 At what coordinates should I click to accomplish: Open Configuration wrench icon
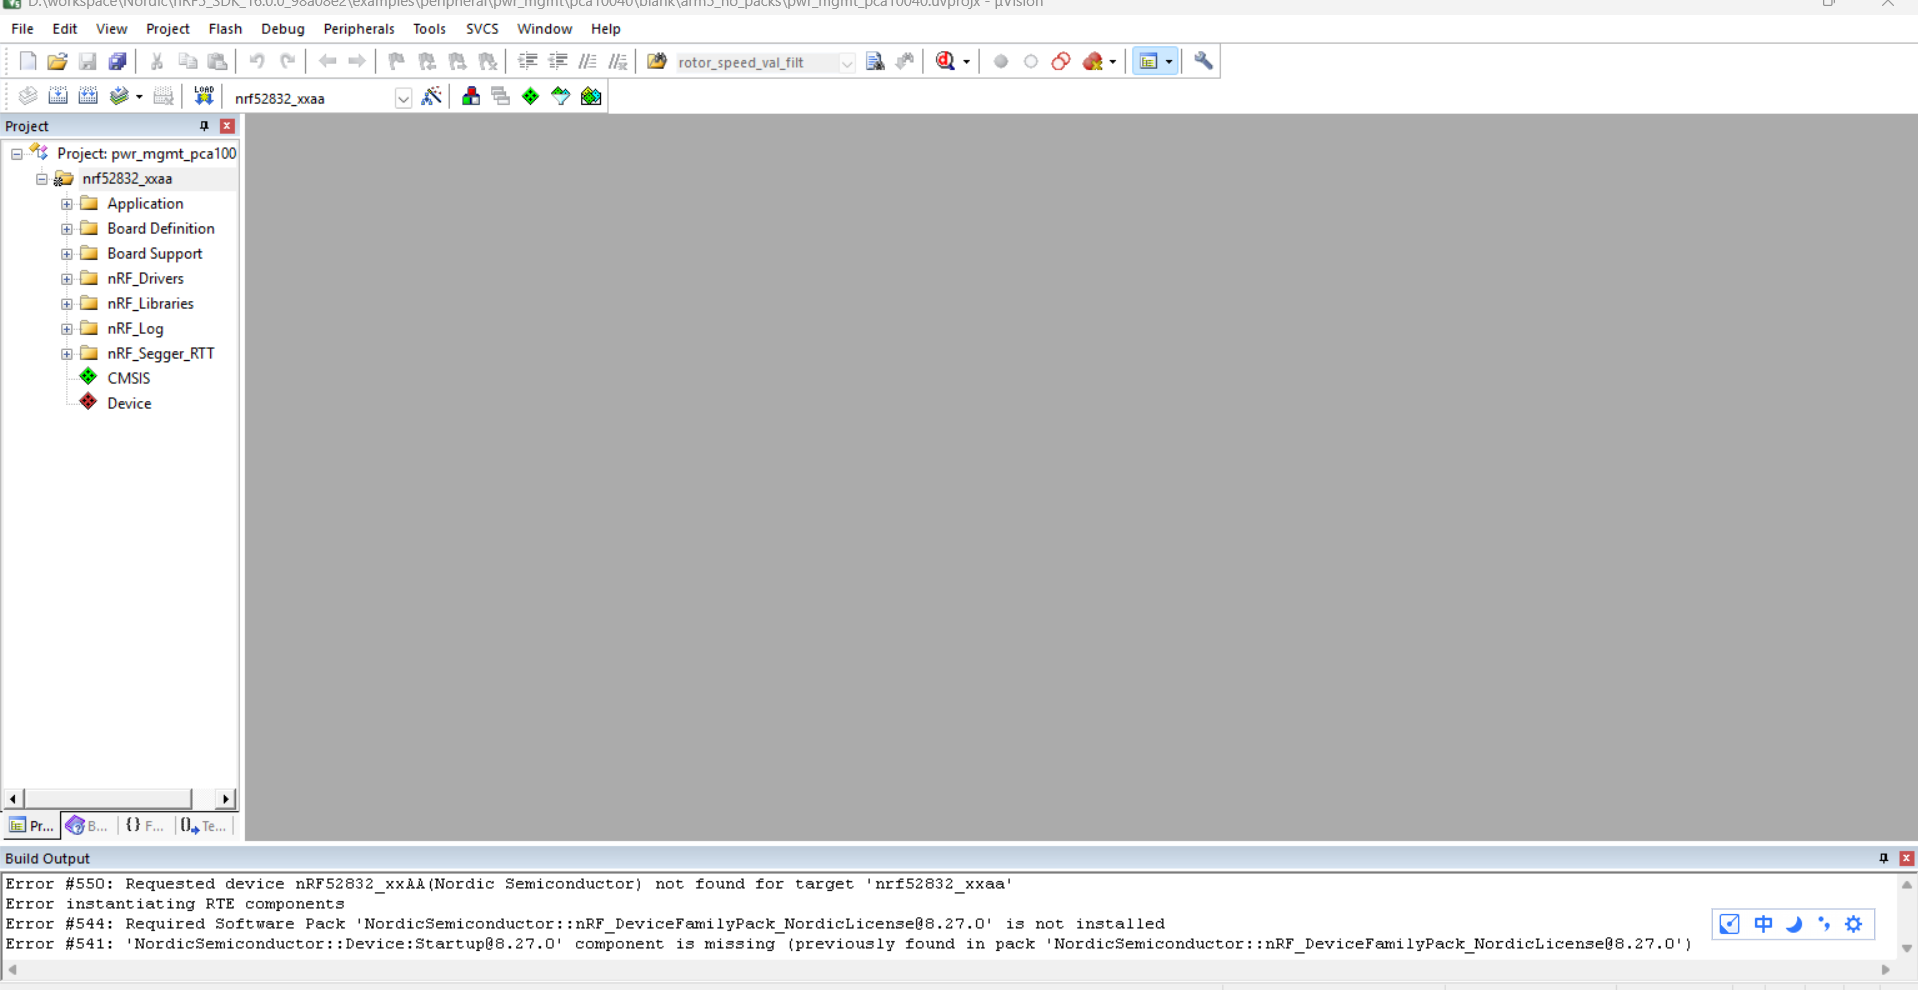[x=1203, y=61]
